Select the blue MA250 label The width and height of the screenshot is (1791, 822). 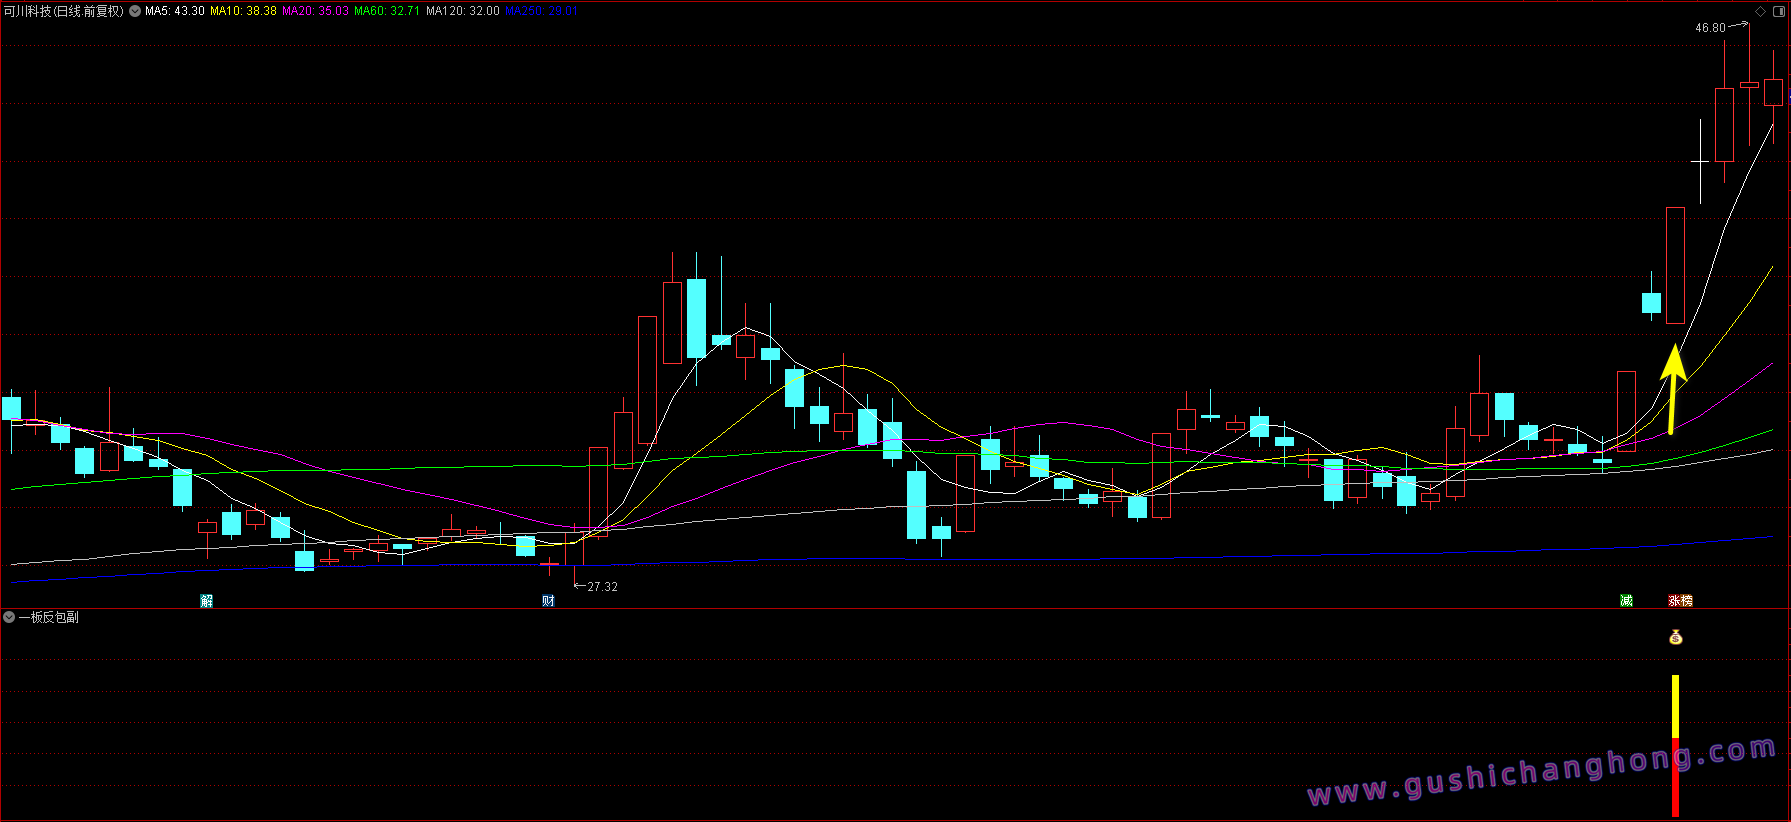coord(540,11)
